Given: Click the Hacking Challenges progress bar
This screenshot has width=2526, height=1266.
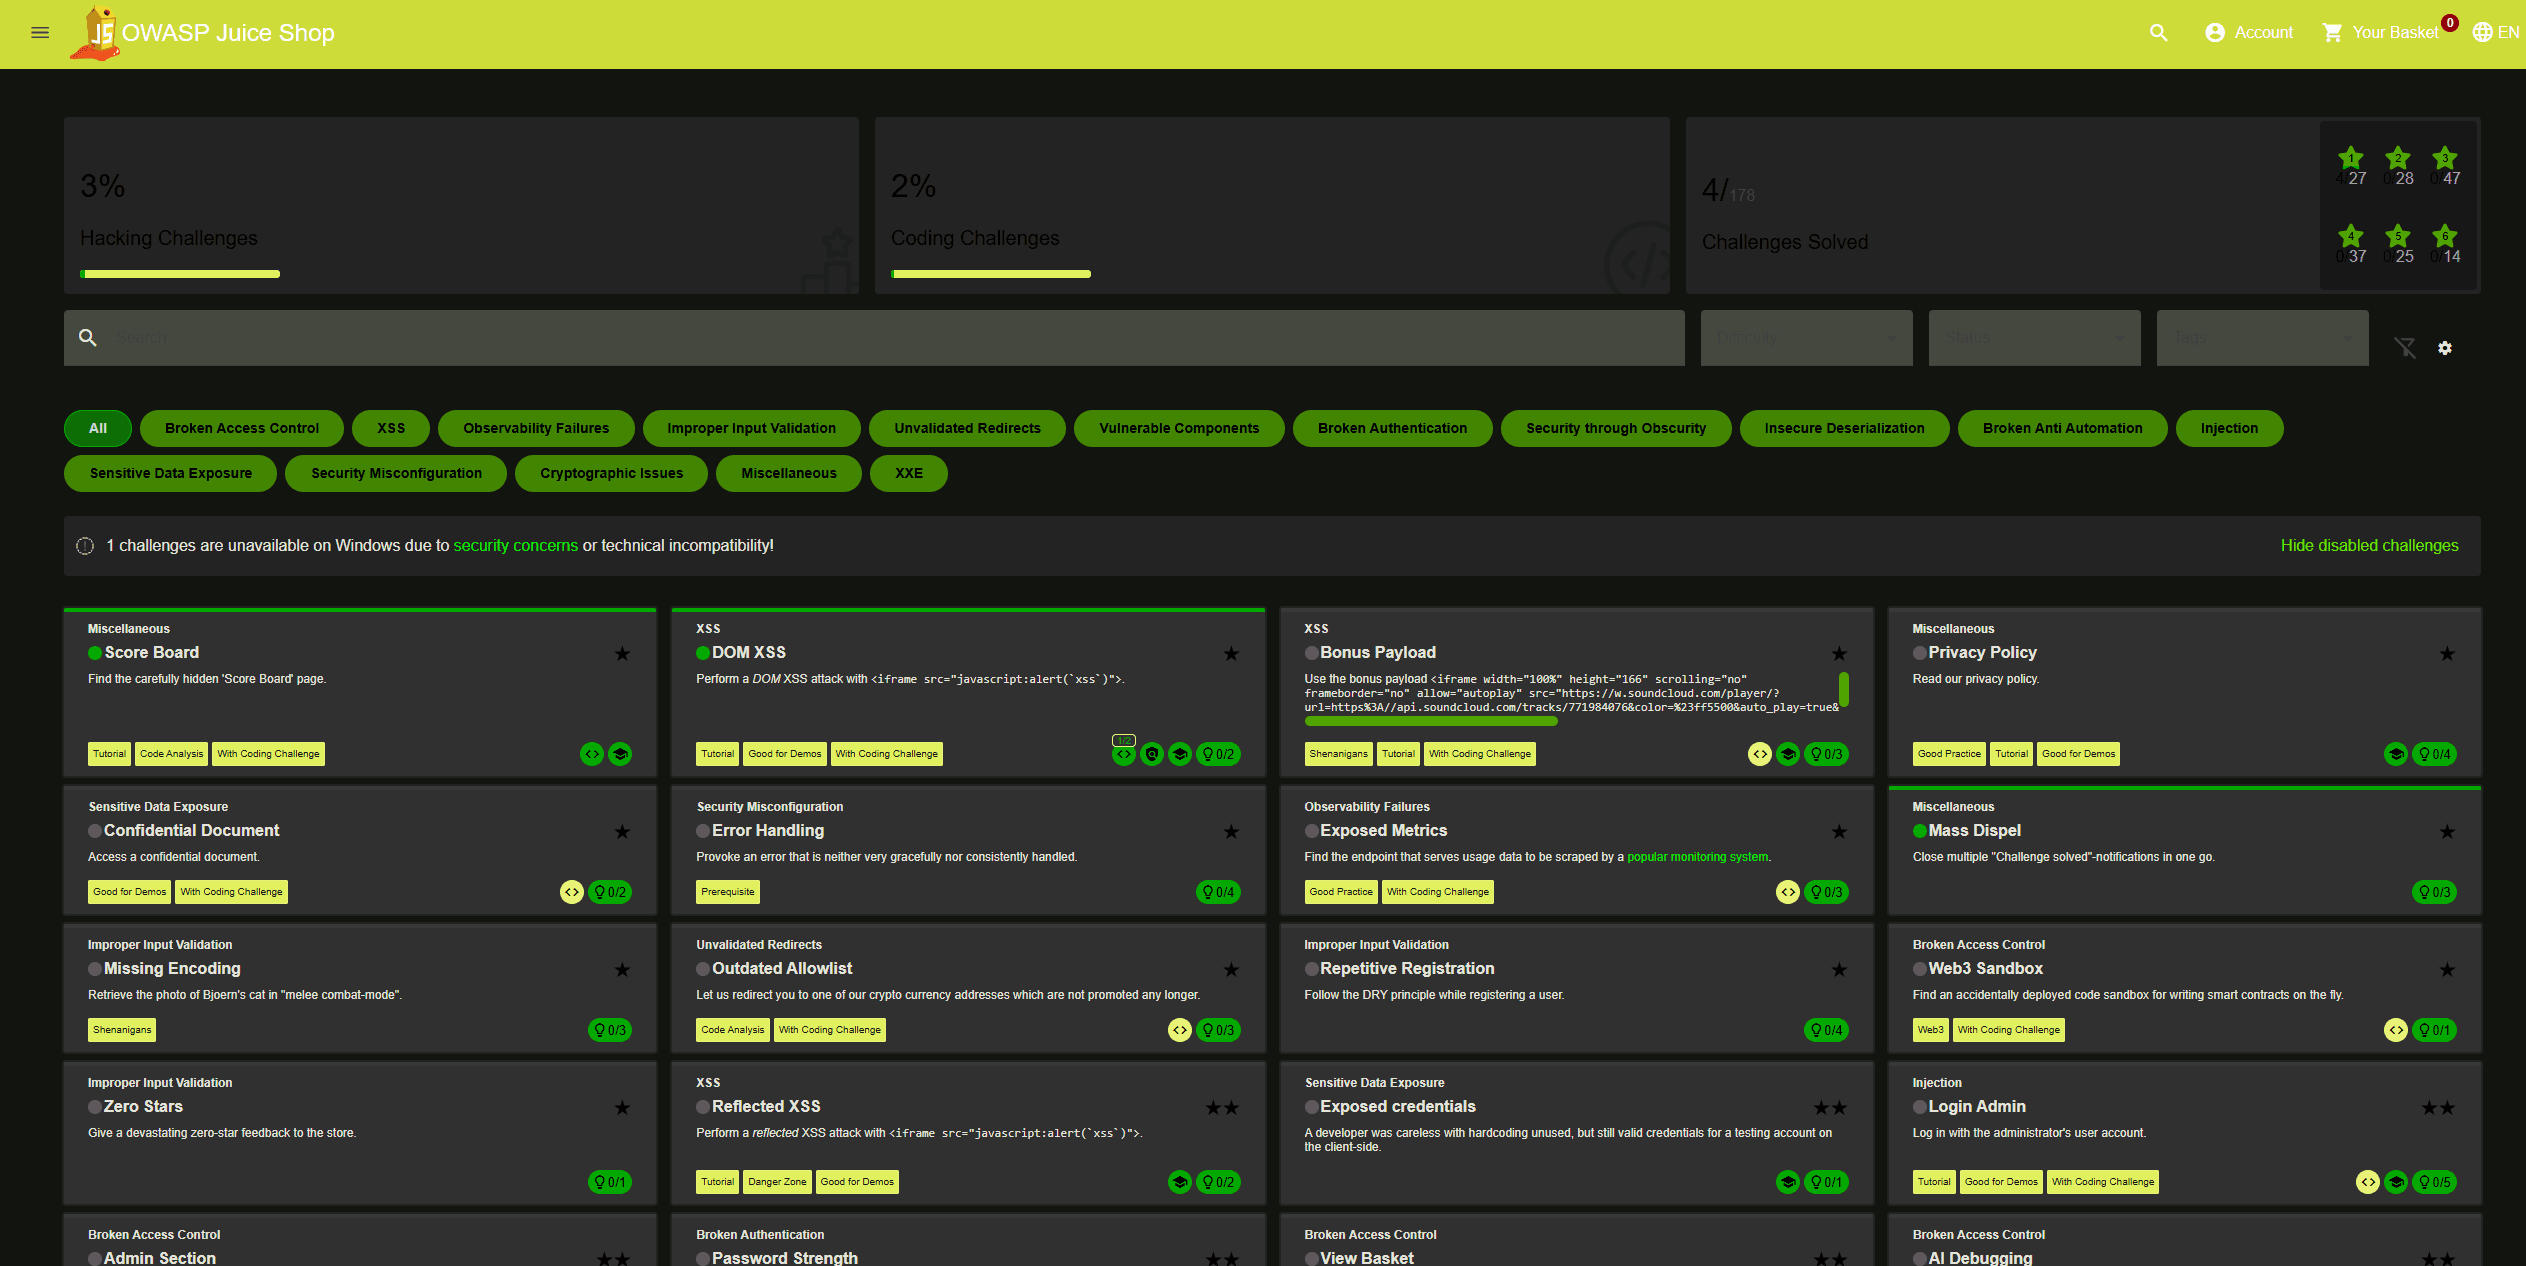Looking at the screenshot, I should pos(180,274).
